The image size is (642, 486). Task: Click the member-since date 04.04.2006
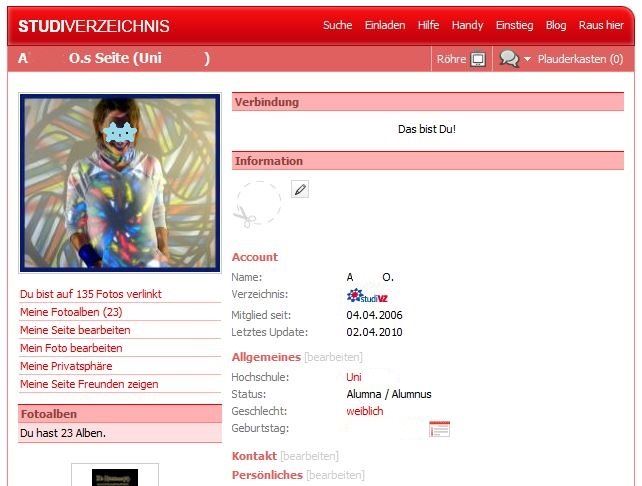point(374,315)
